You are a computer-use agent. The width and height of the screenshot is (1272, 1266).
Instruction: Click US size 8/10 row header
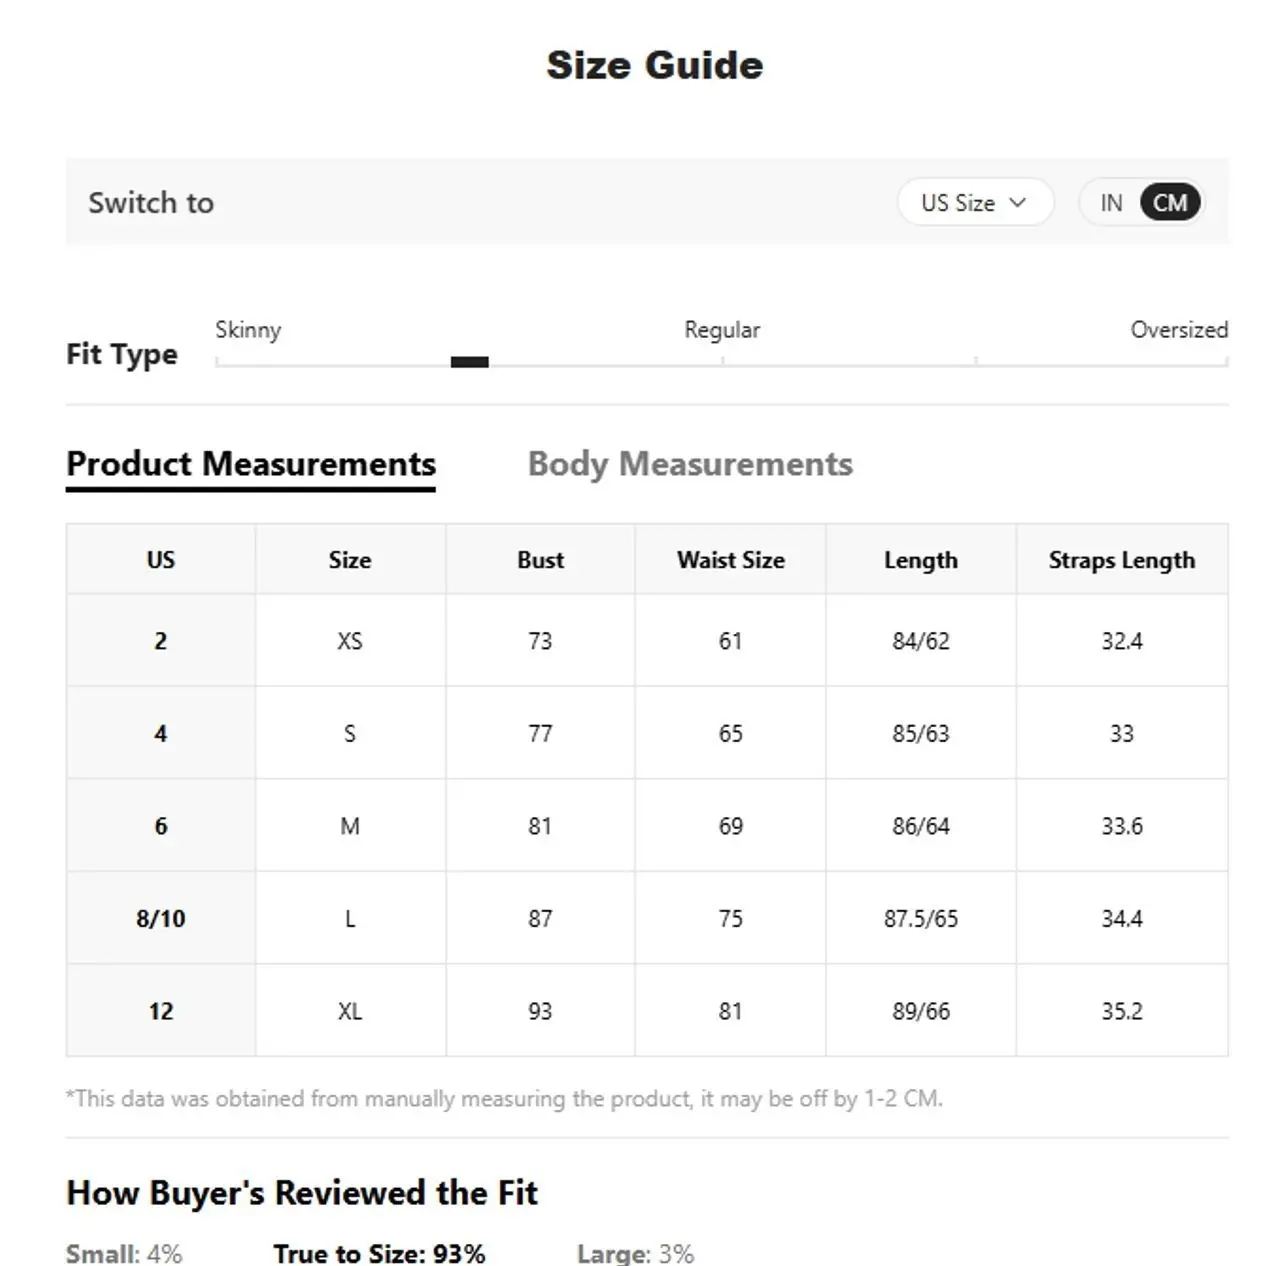point(161,918)
